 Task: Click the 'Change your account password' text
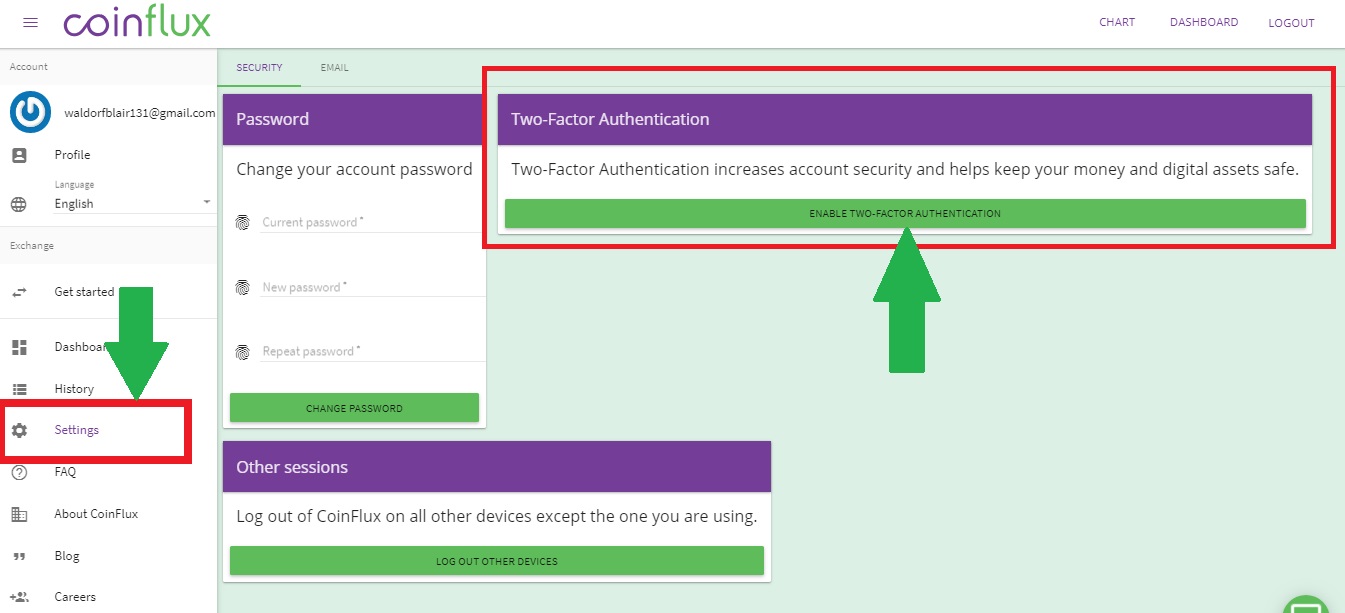coord(354,170)
